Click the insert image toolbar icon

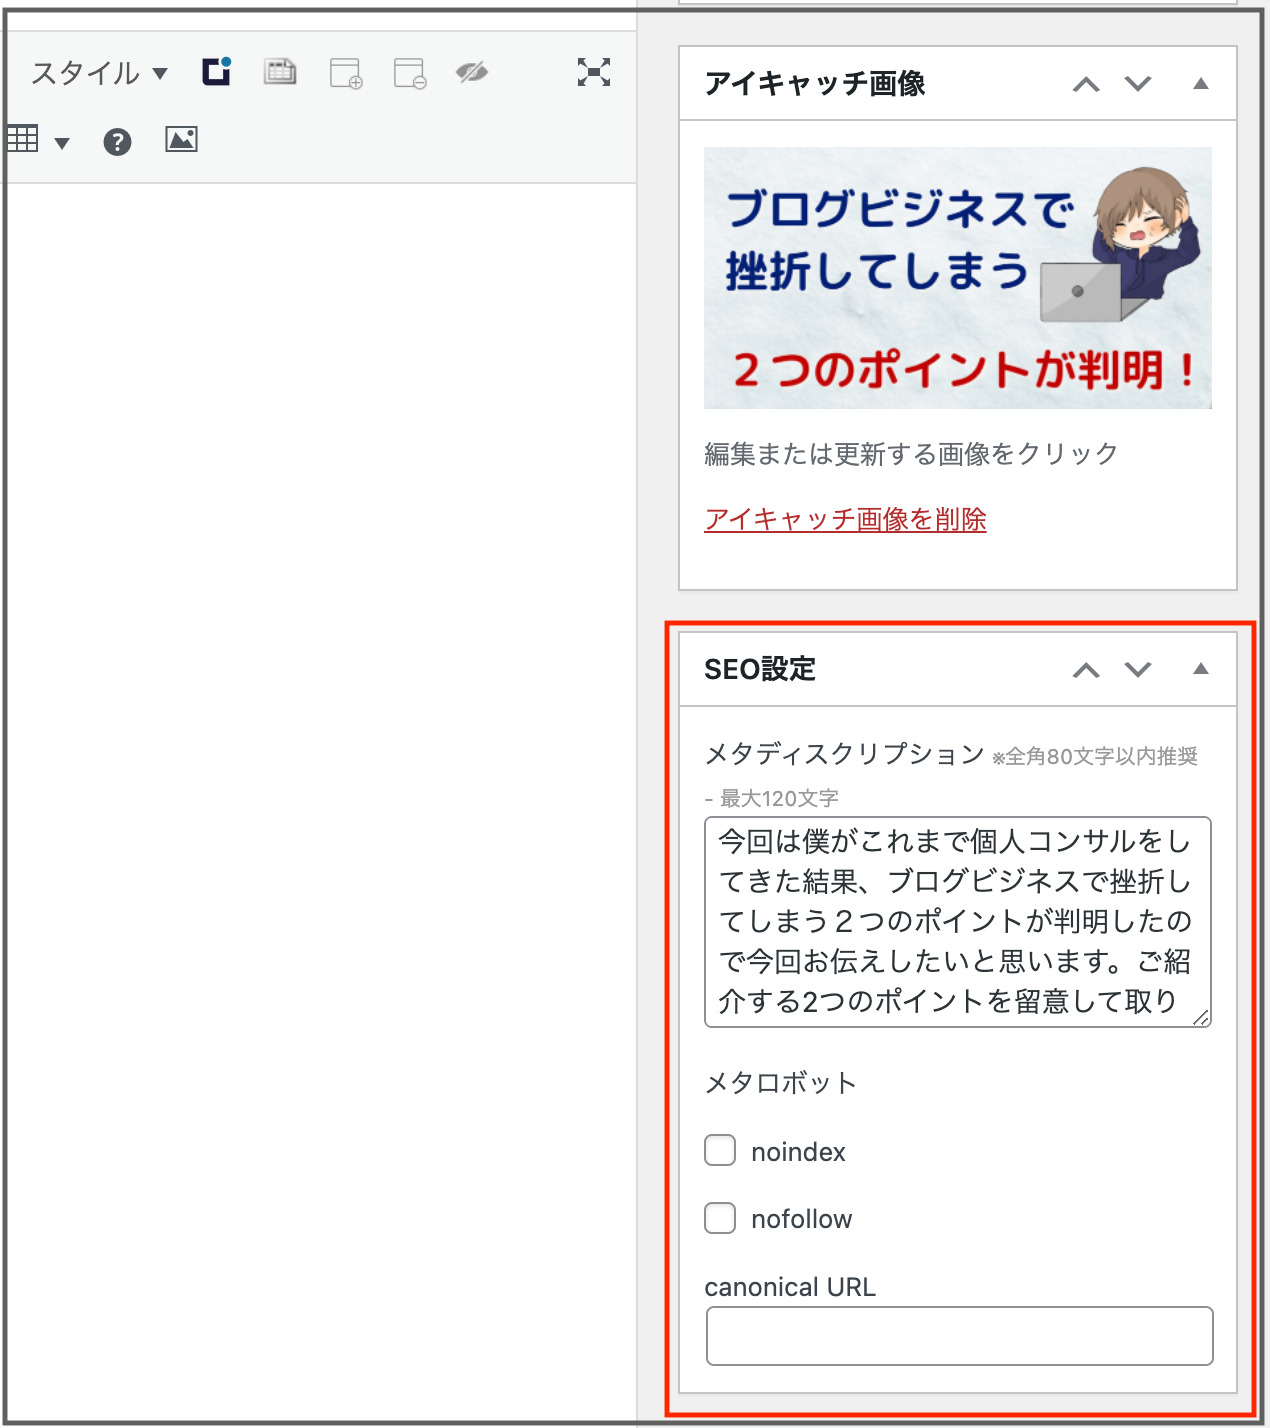coord(181,140)
